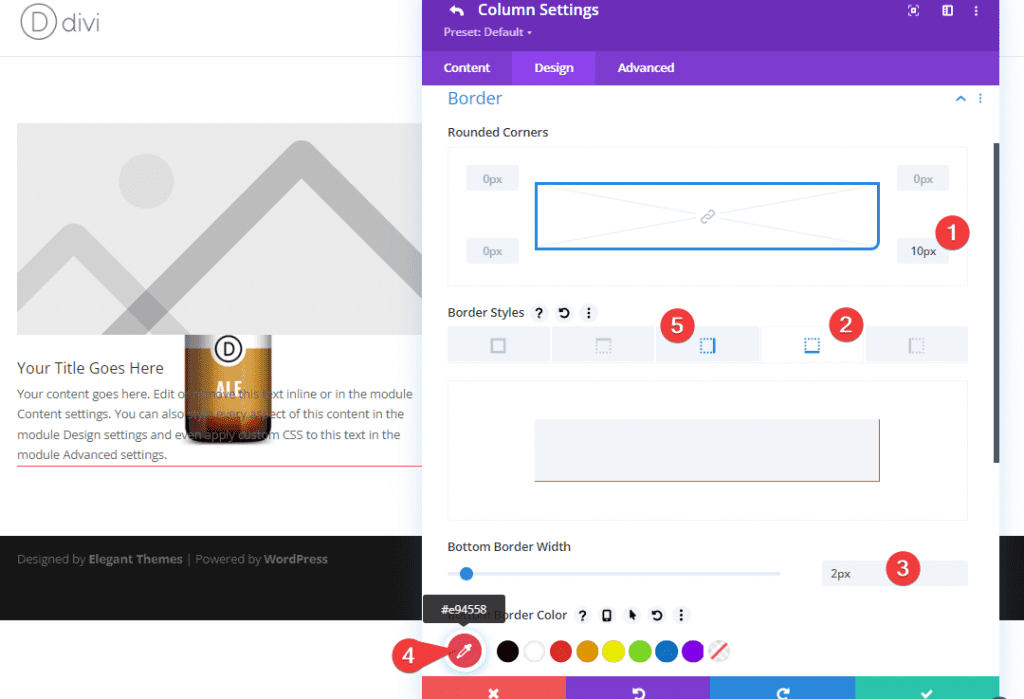Click the hover cursor icon for border color
Viewport: 1024px width, 699px height.
[632, 615]
